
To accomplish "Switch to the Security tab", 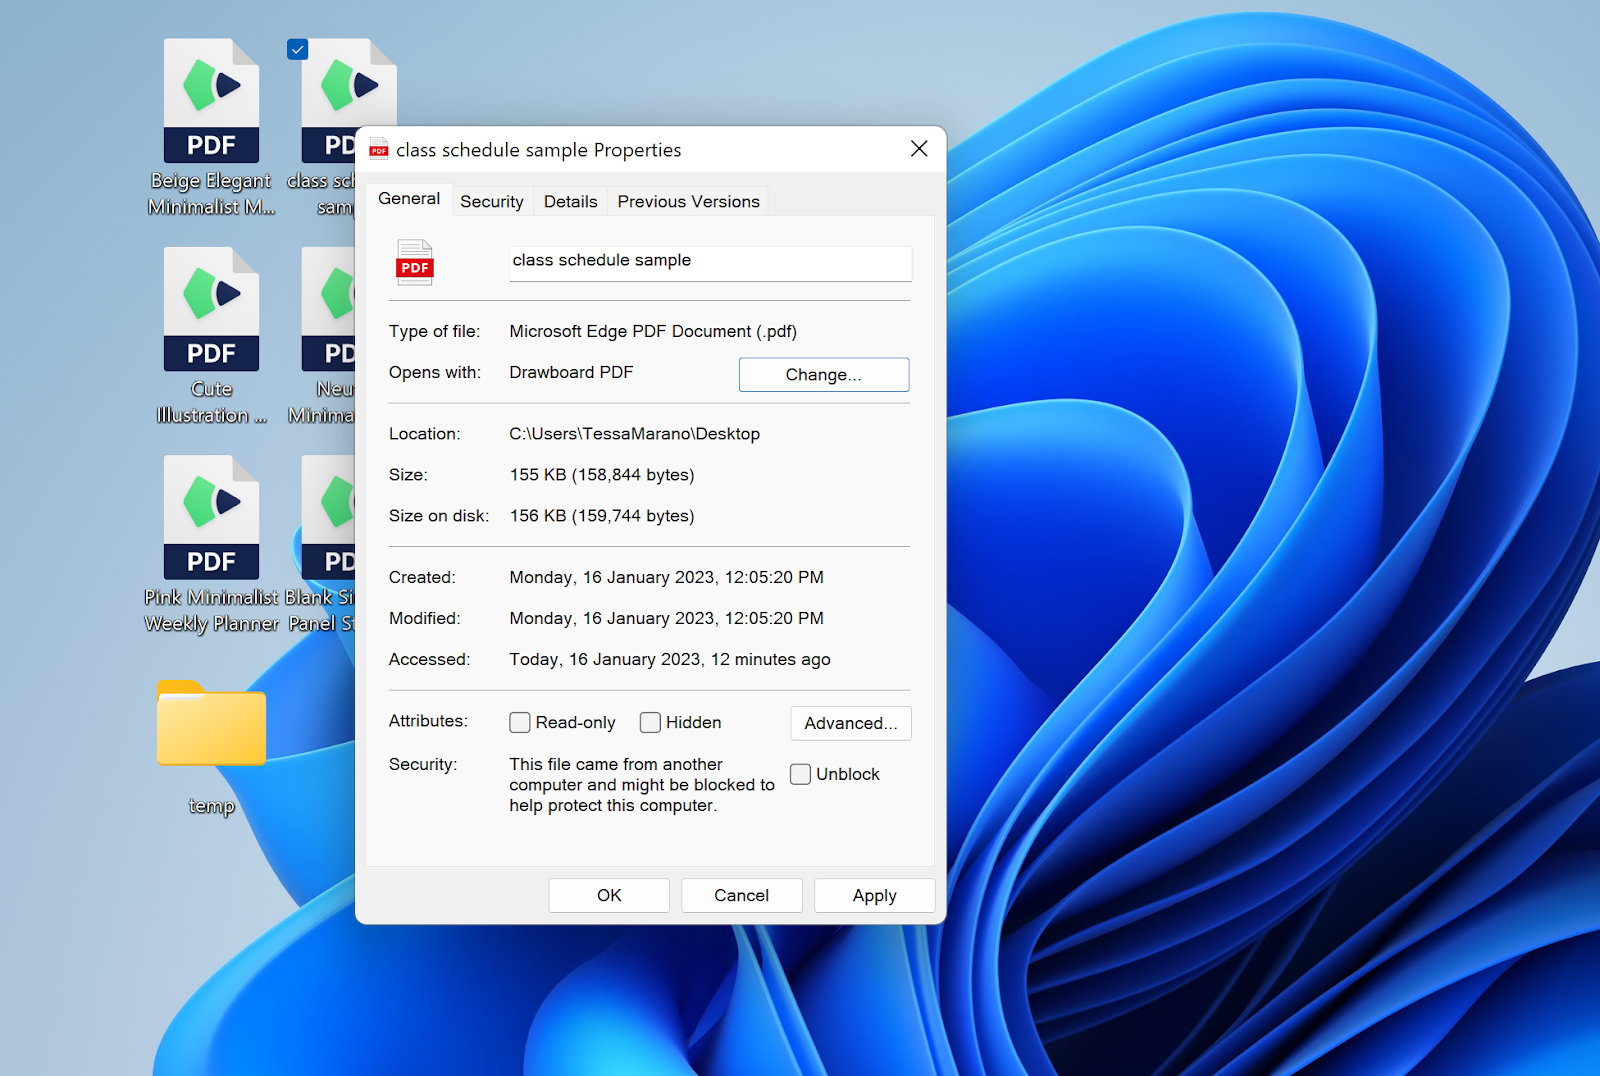I will pyautogui.click(x=491, y=201).
